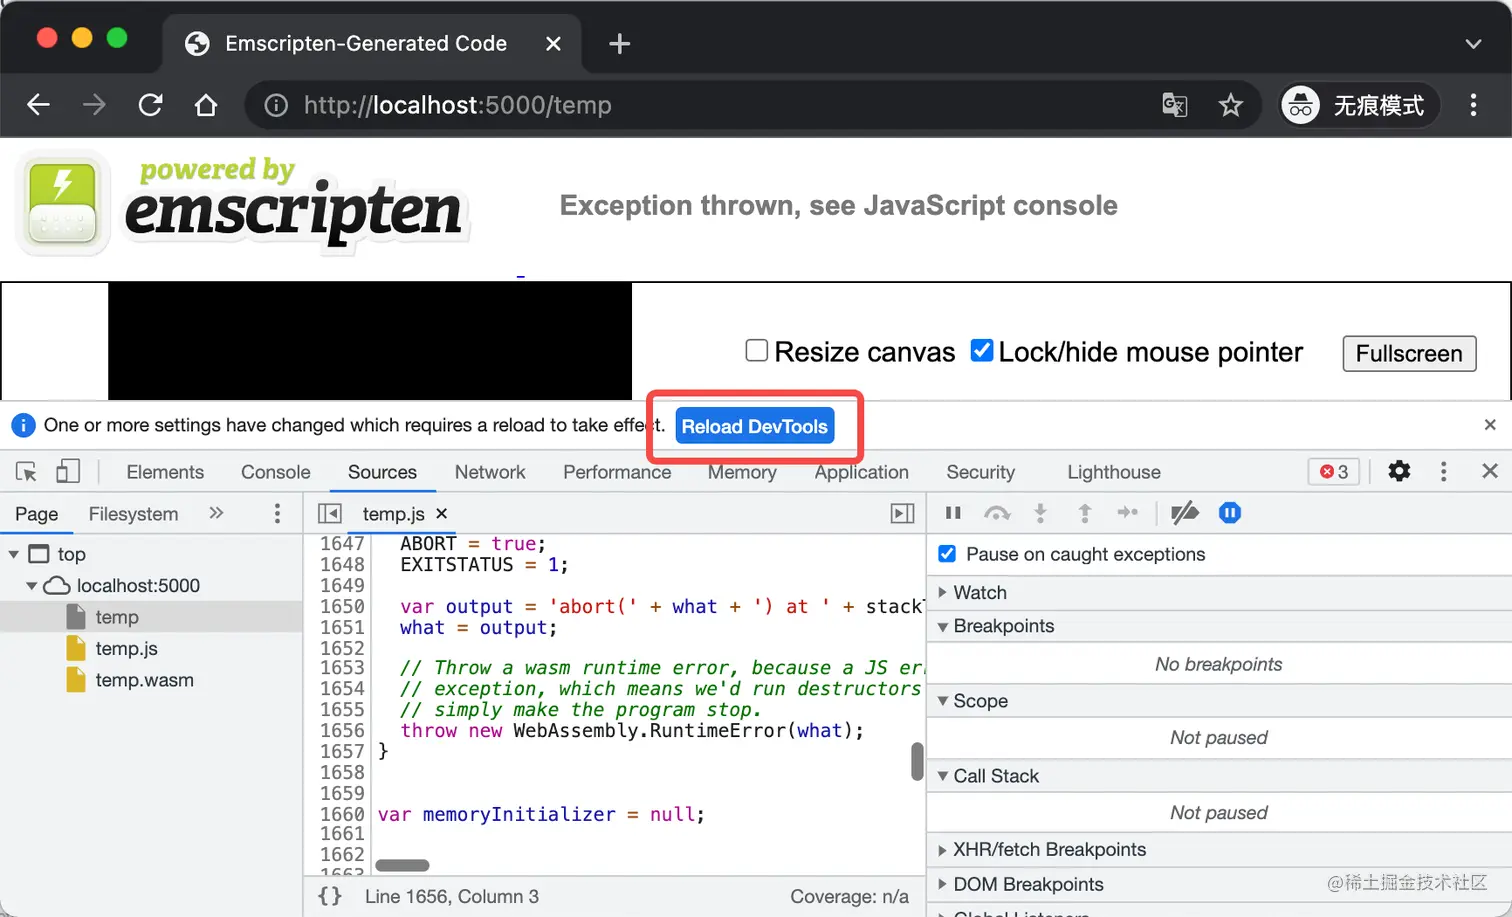The width and height of the screenshot is (1512, 917).
Task: Open temp.js in the file tree
Action: click(x=126, y=649)
